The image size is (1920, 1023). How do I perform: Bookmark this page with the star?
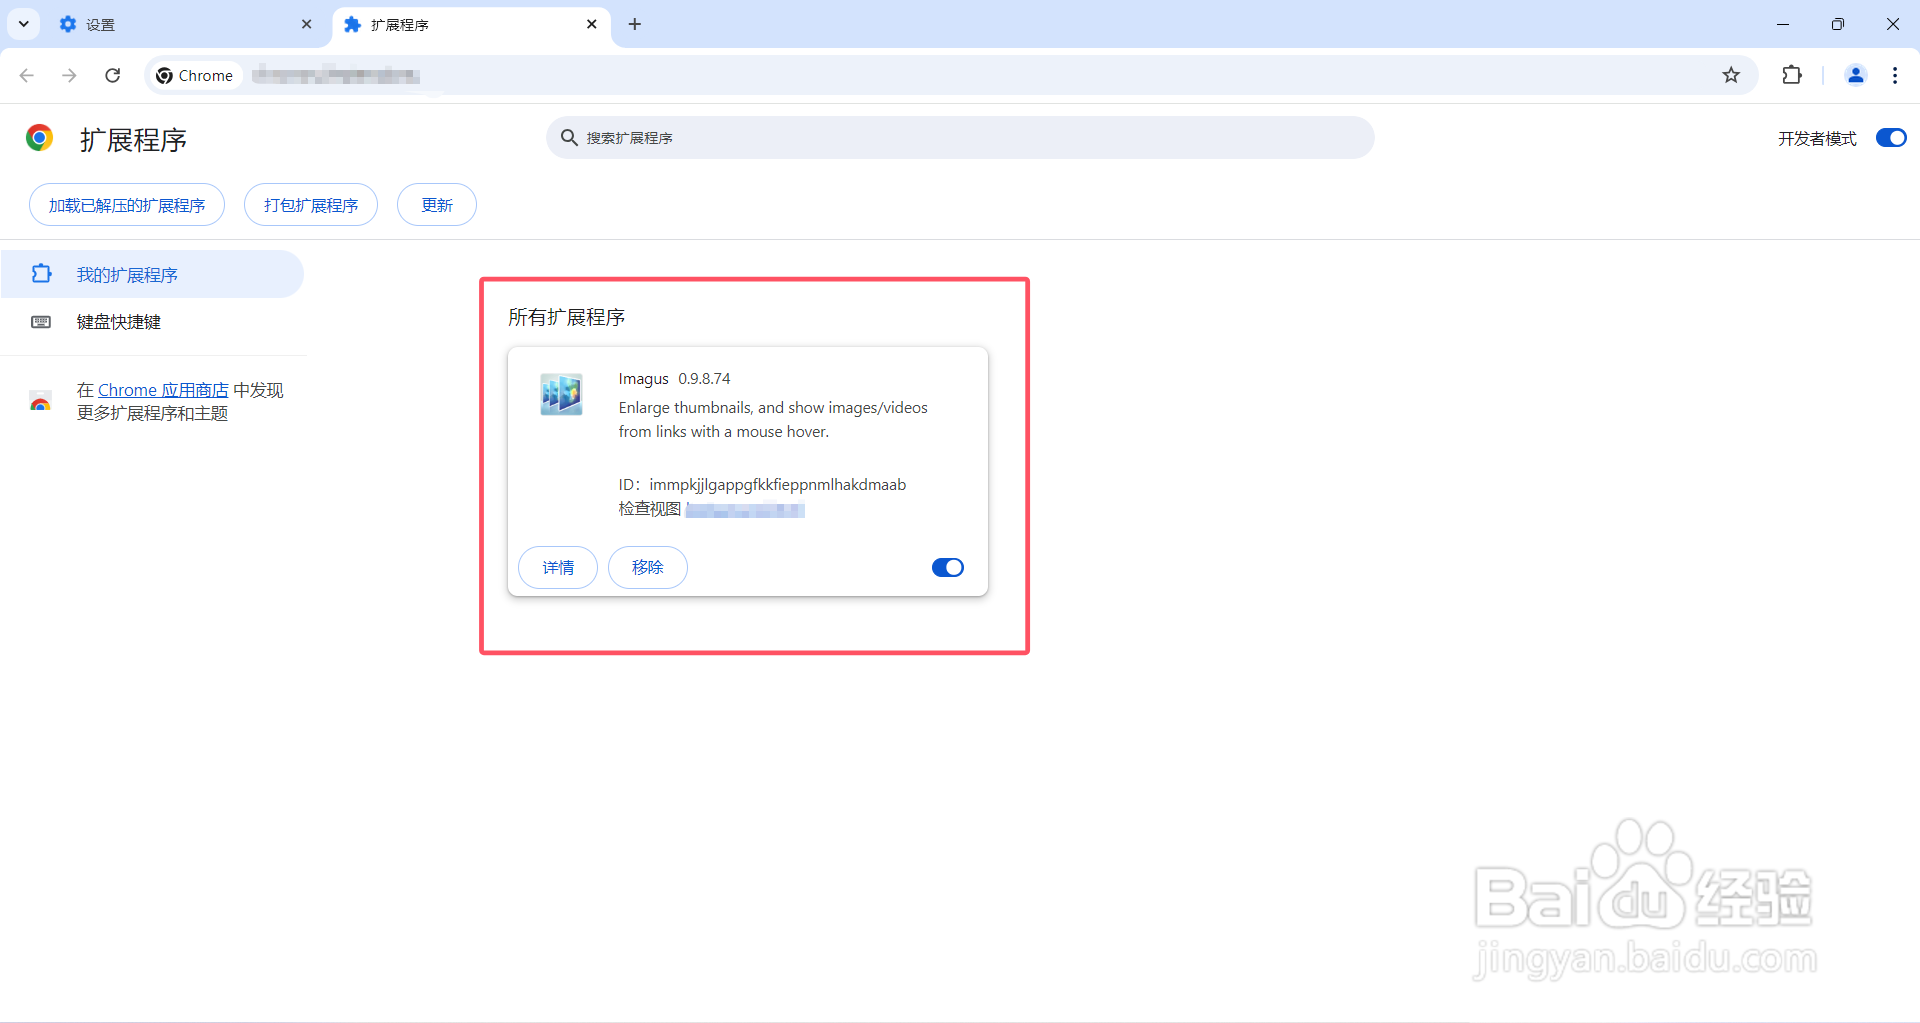(x=1731, y=75)
